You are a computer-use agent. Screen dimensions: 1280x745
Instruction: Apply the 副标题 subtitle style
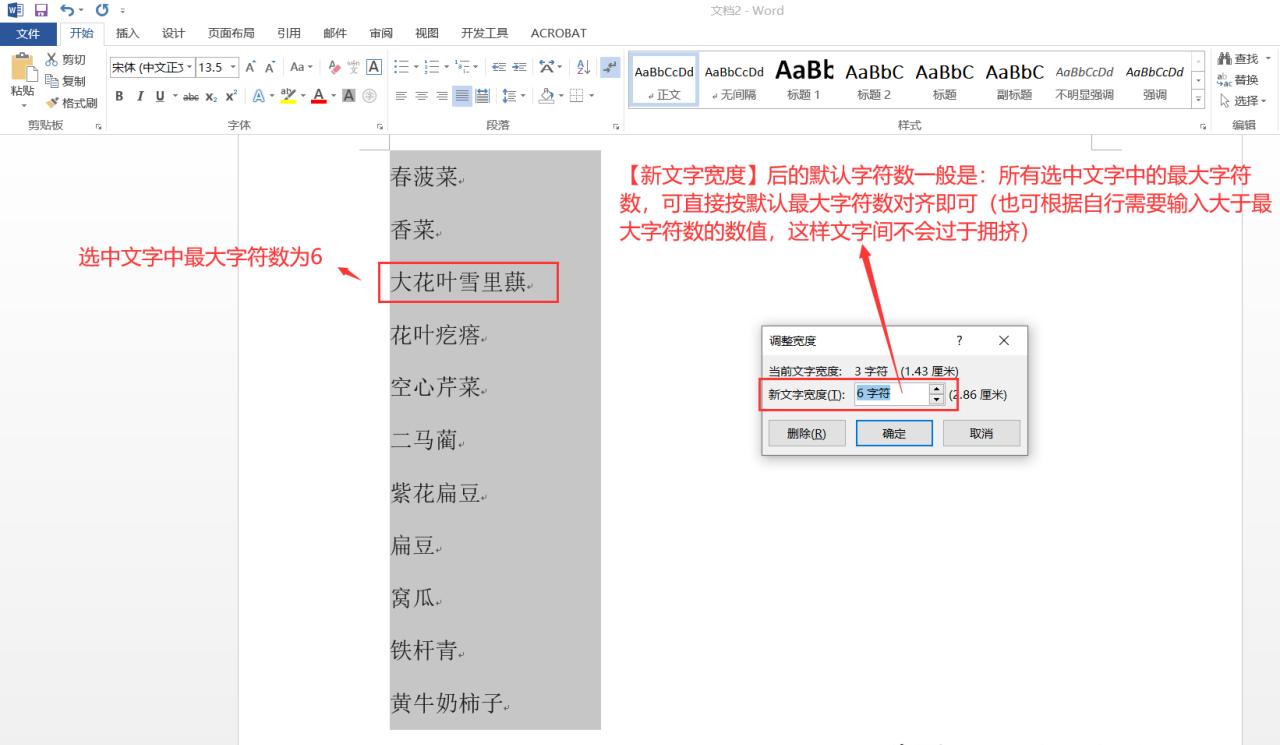pos(1014,81)
